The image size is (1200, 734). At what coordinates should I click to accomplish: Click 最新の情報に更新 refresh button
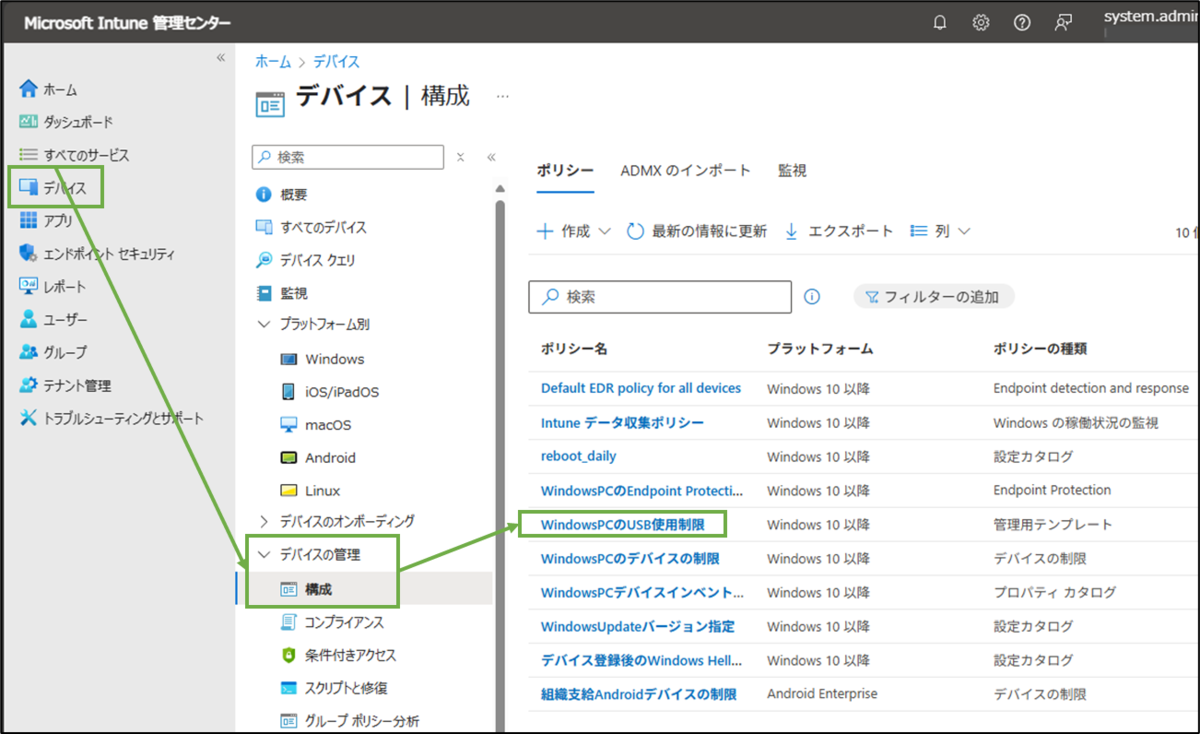point(697,231)
